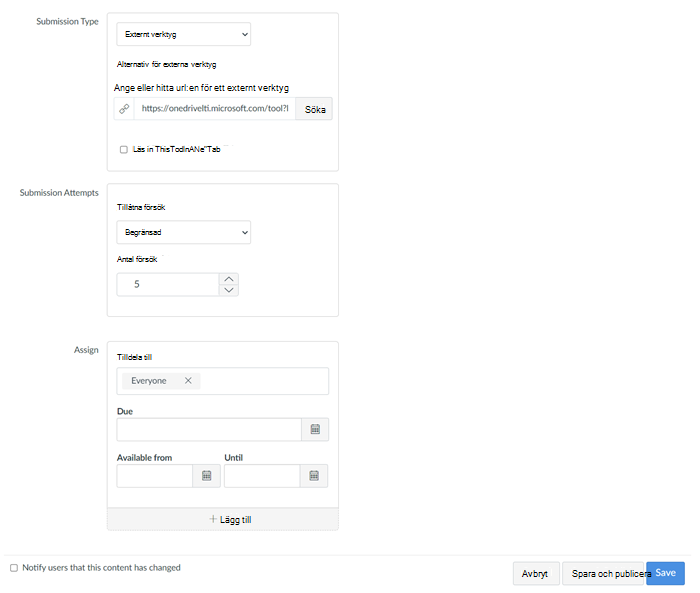Click the Avbryt button

coord(536,574)
